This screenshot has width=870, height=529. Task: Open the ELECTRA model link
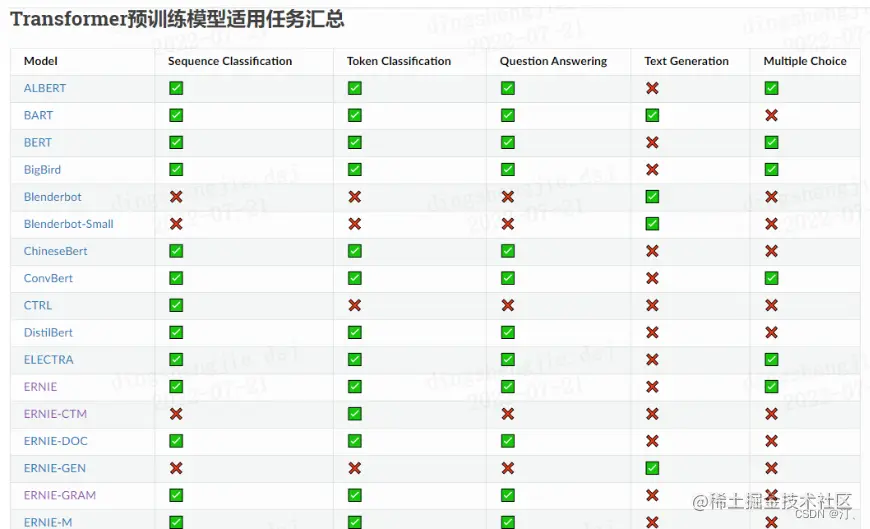(48, 360)
